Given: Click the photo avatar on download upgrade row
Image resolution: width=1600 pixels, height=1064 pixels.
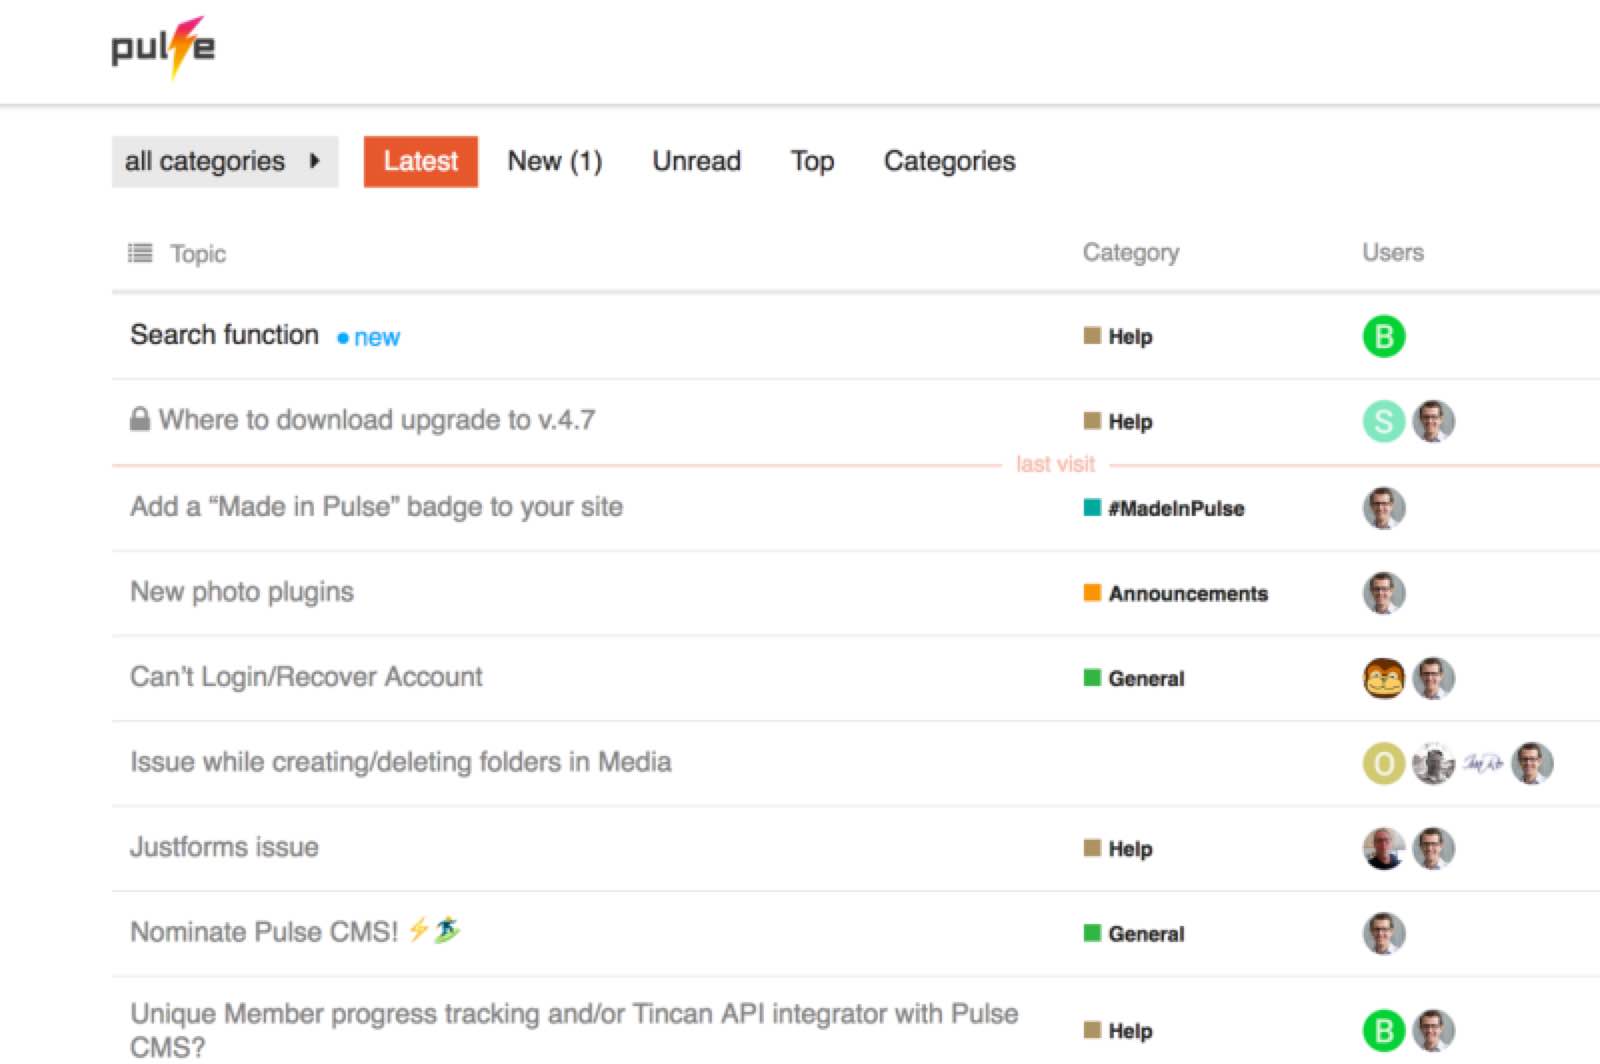Looking at the screenshot, I should click(1433, 422).
